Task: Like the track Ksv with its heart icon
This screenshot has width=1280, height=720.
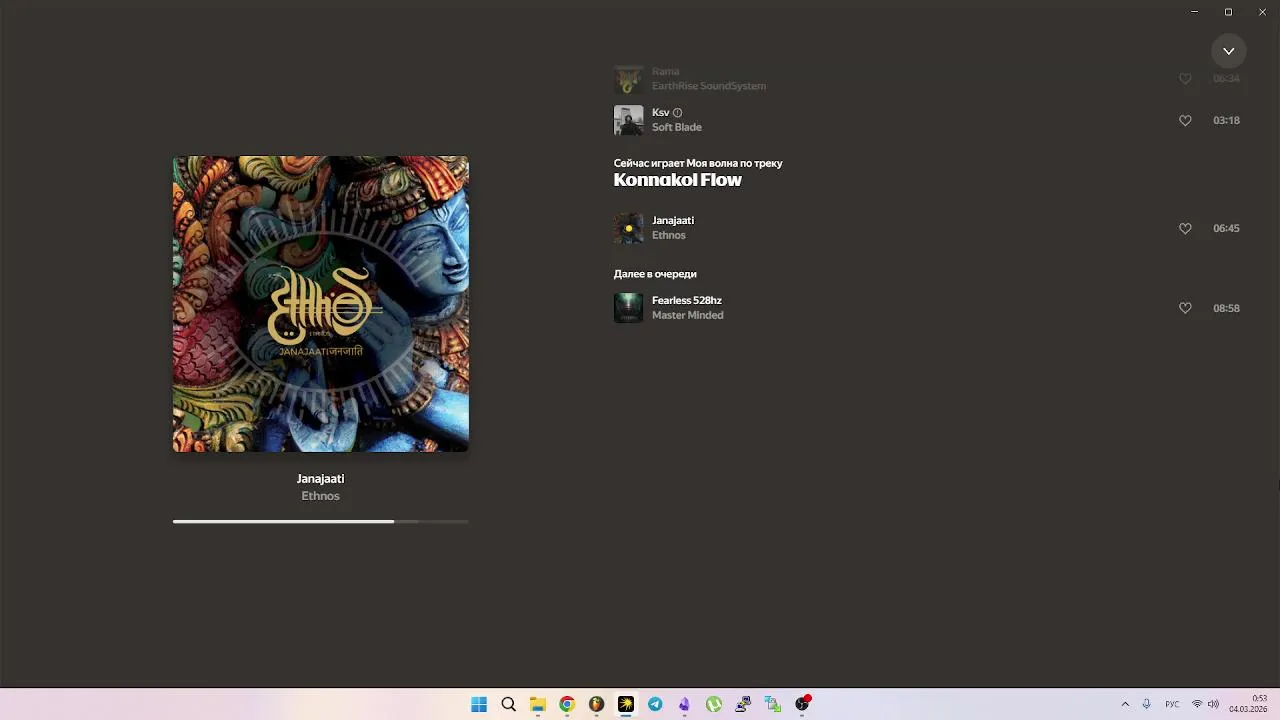Action: pos(1185,120)
